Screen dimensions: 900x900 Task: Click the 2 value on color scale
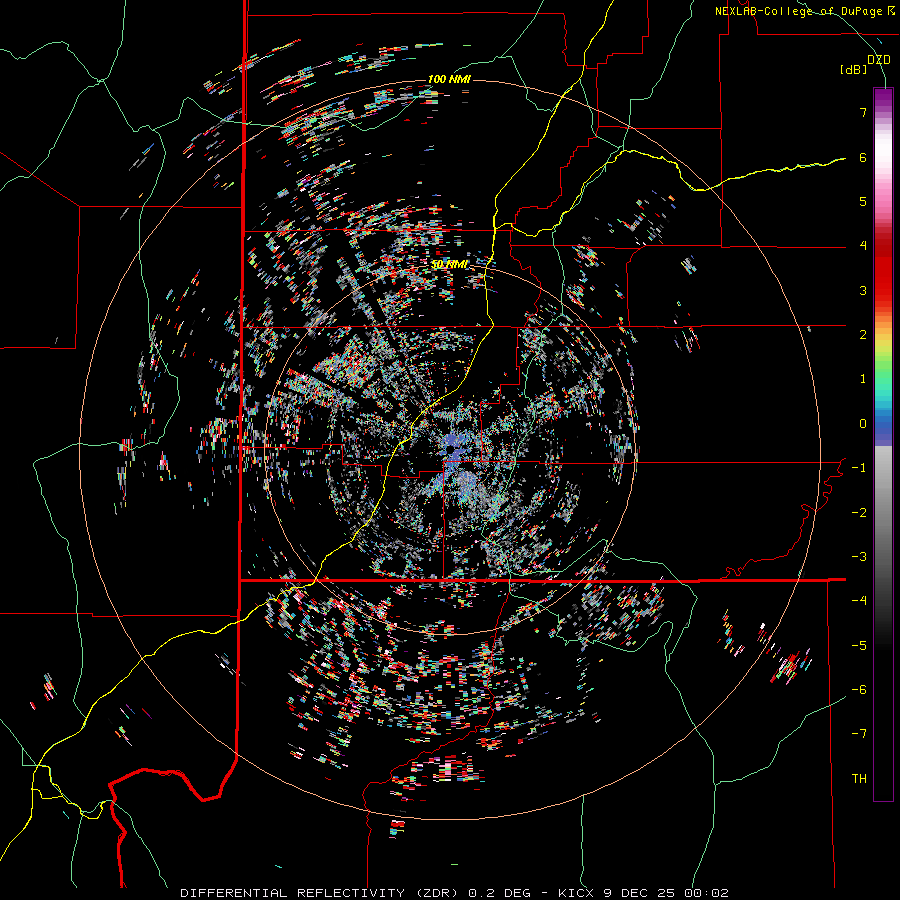pyautogui.click(x=863, y=335)
